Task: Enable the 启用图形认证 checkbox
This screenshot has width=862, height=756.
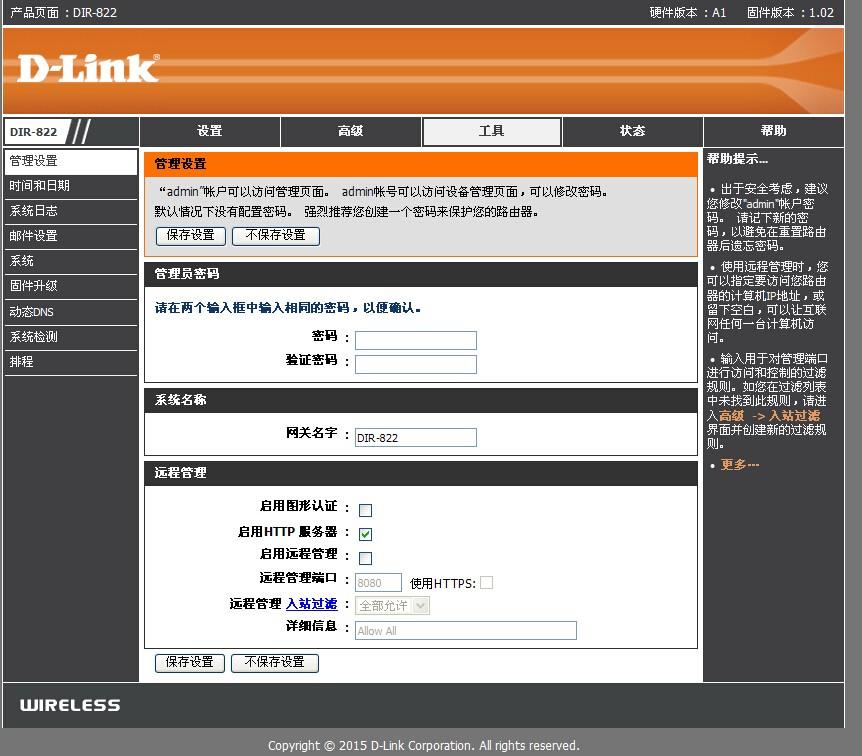Action: coord(365,510)
